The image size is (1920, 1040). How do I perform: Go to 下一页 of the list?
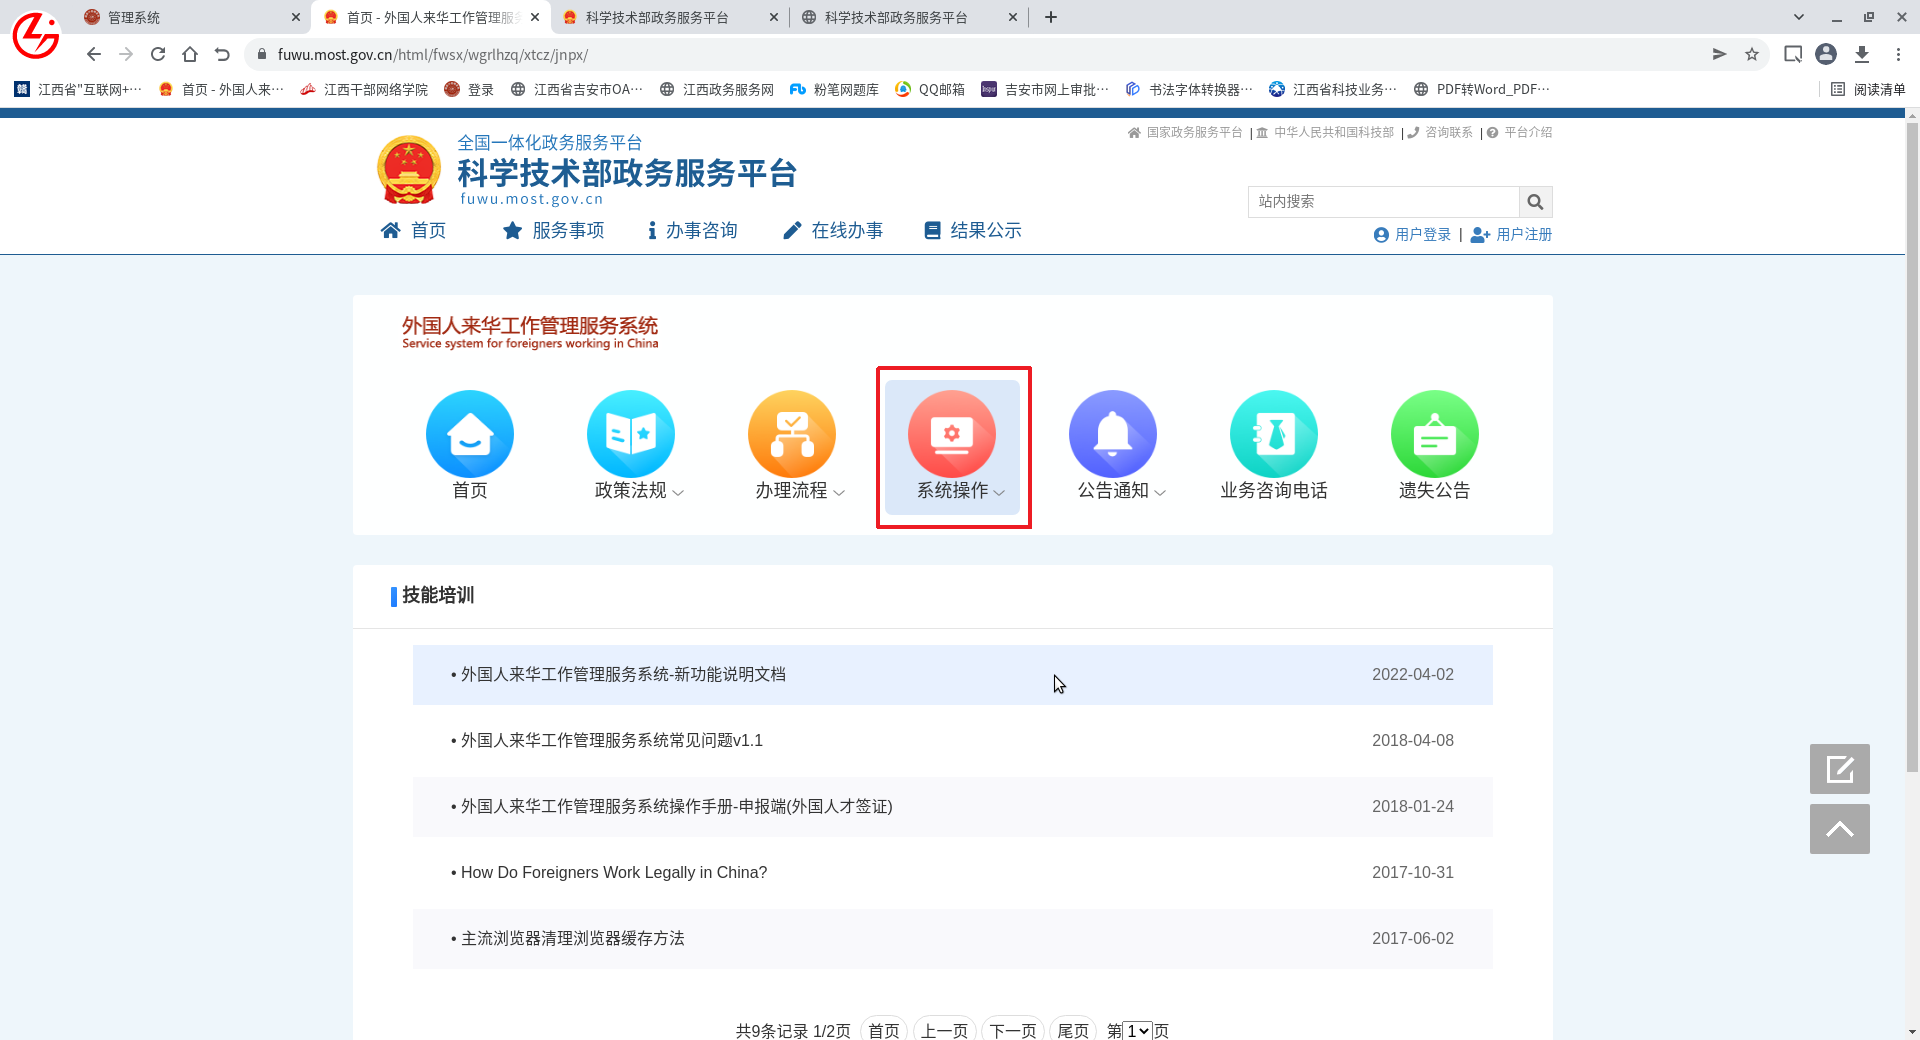click(1012, 1030)
